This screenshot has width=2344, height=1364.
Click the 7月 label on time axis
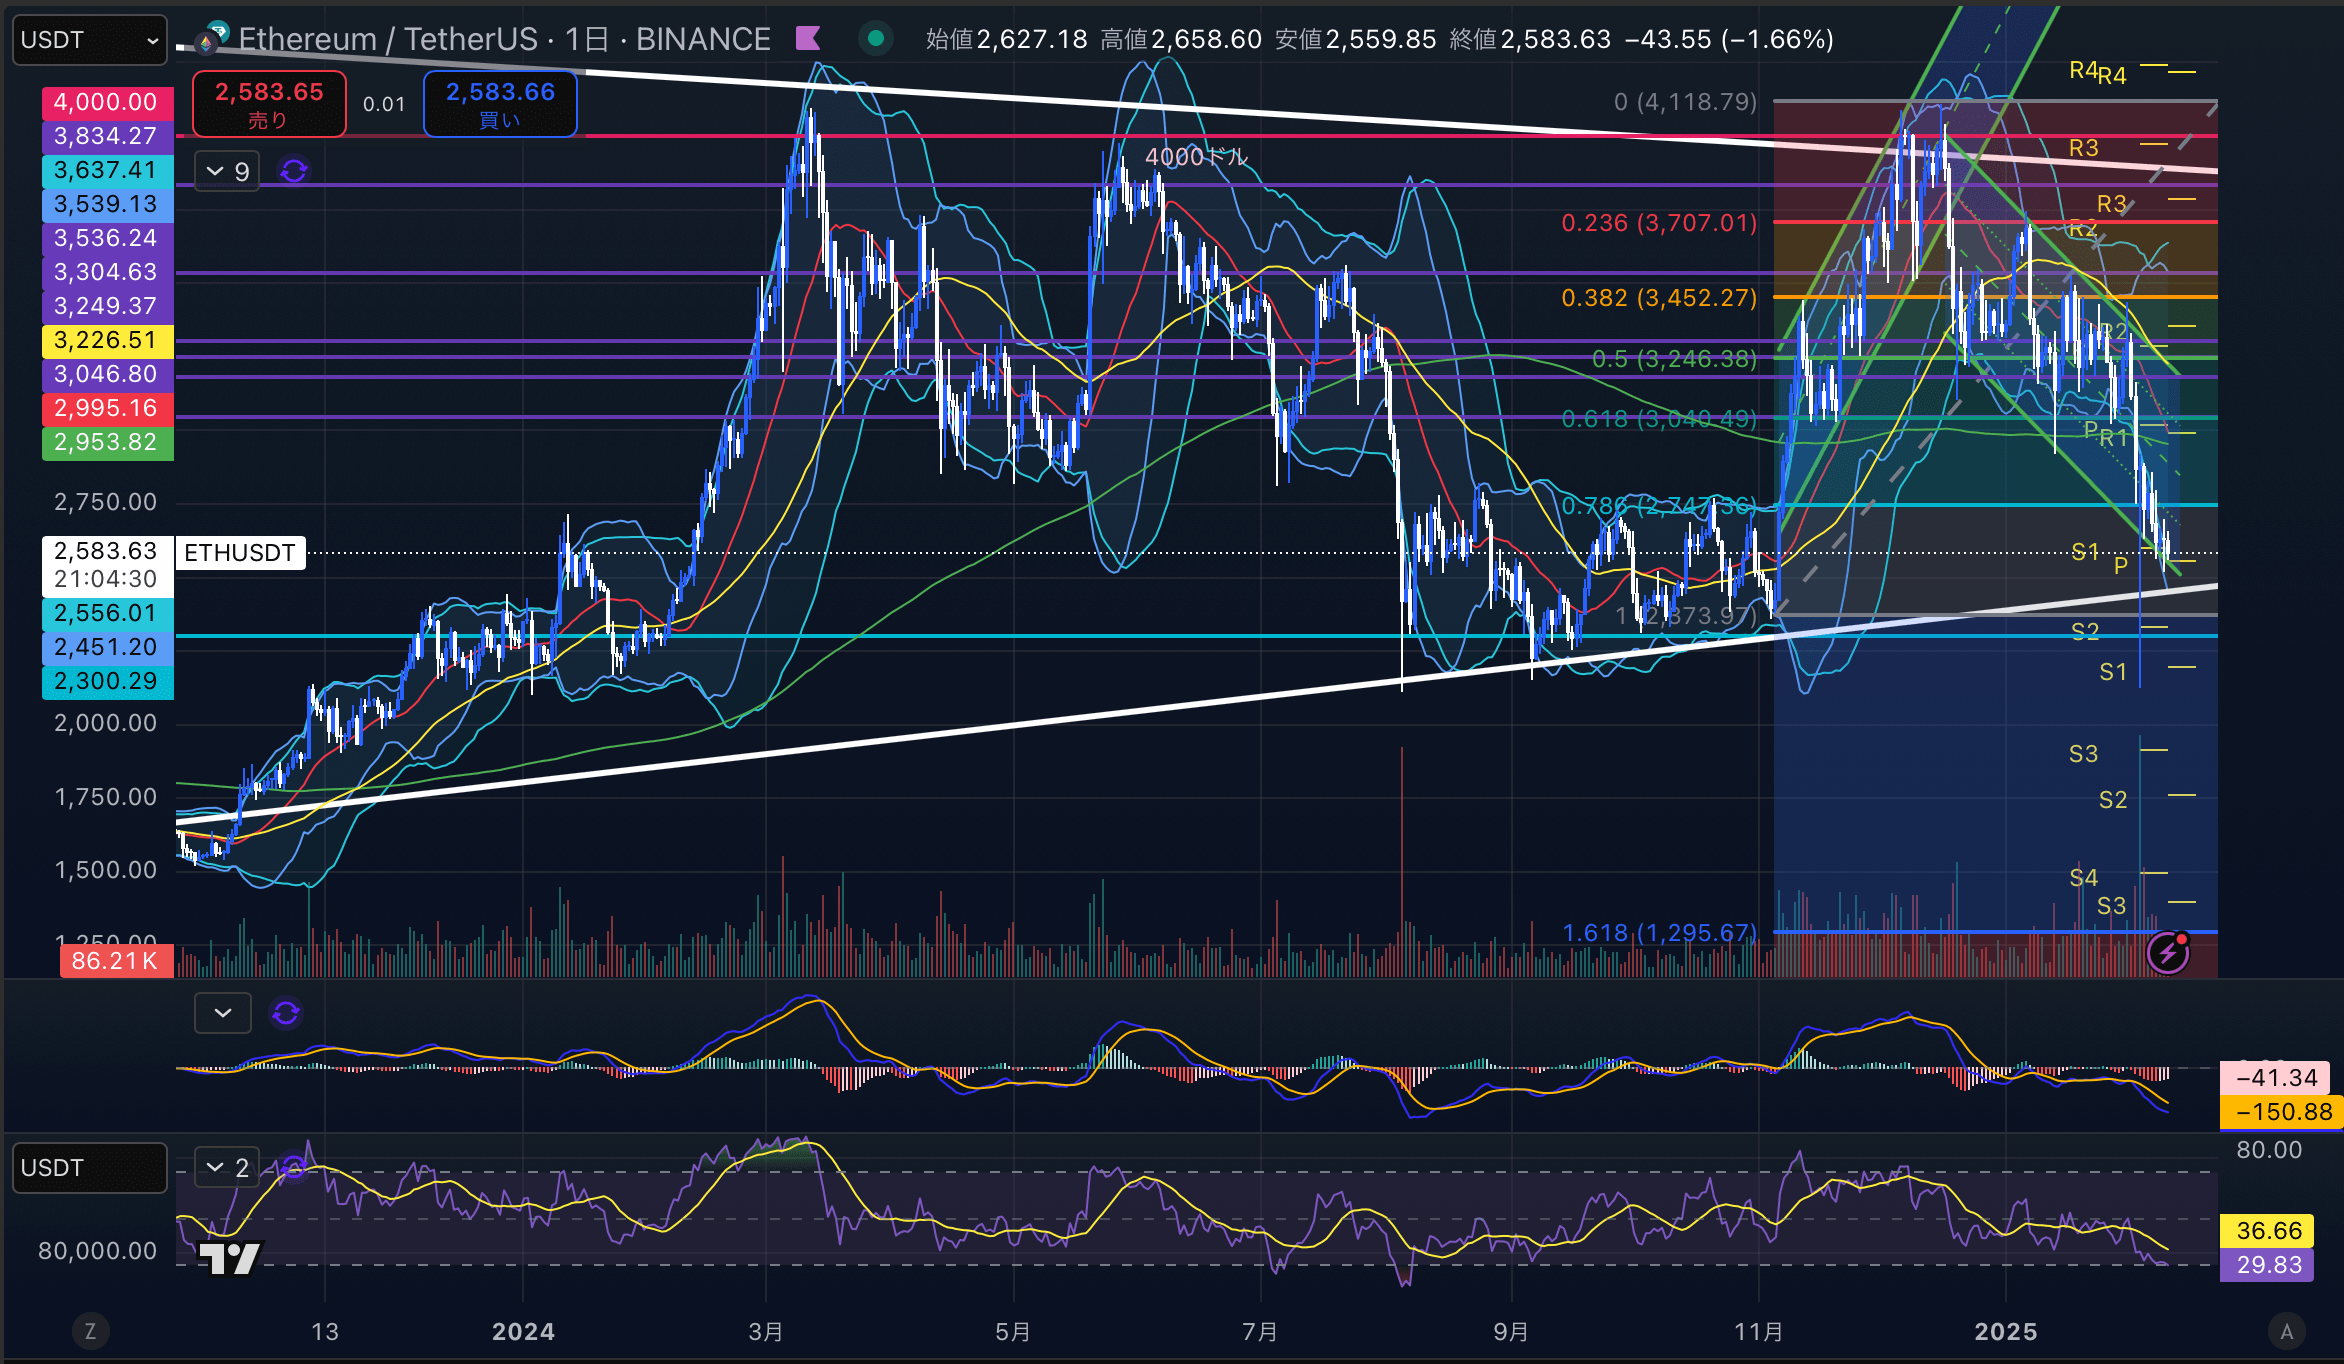1260,1332
